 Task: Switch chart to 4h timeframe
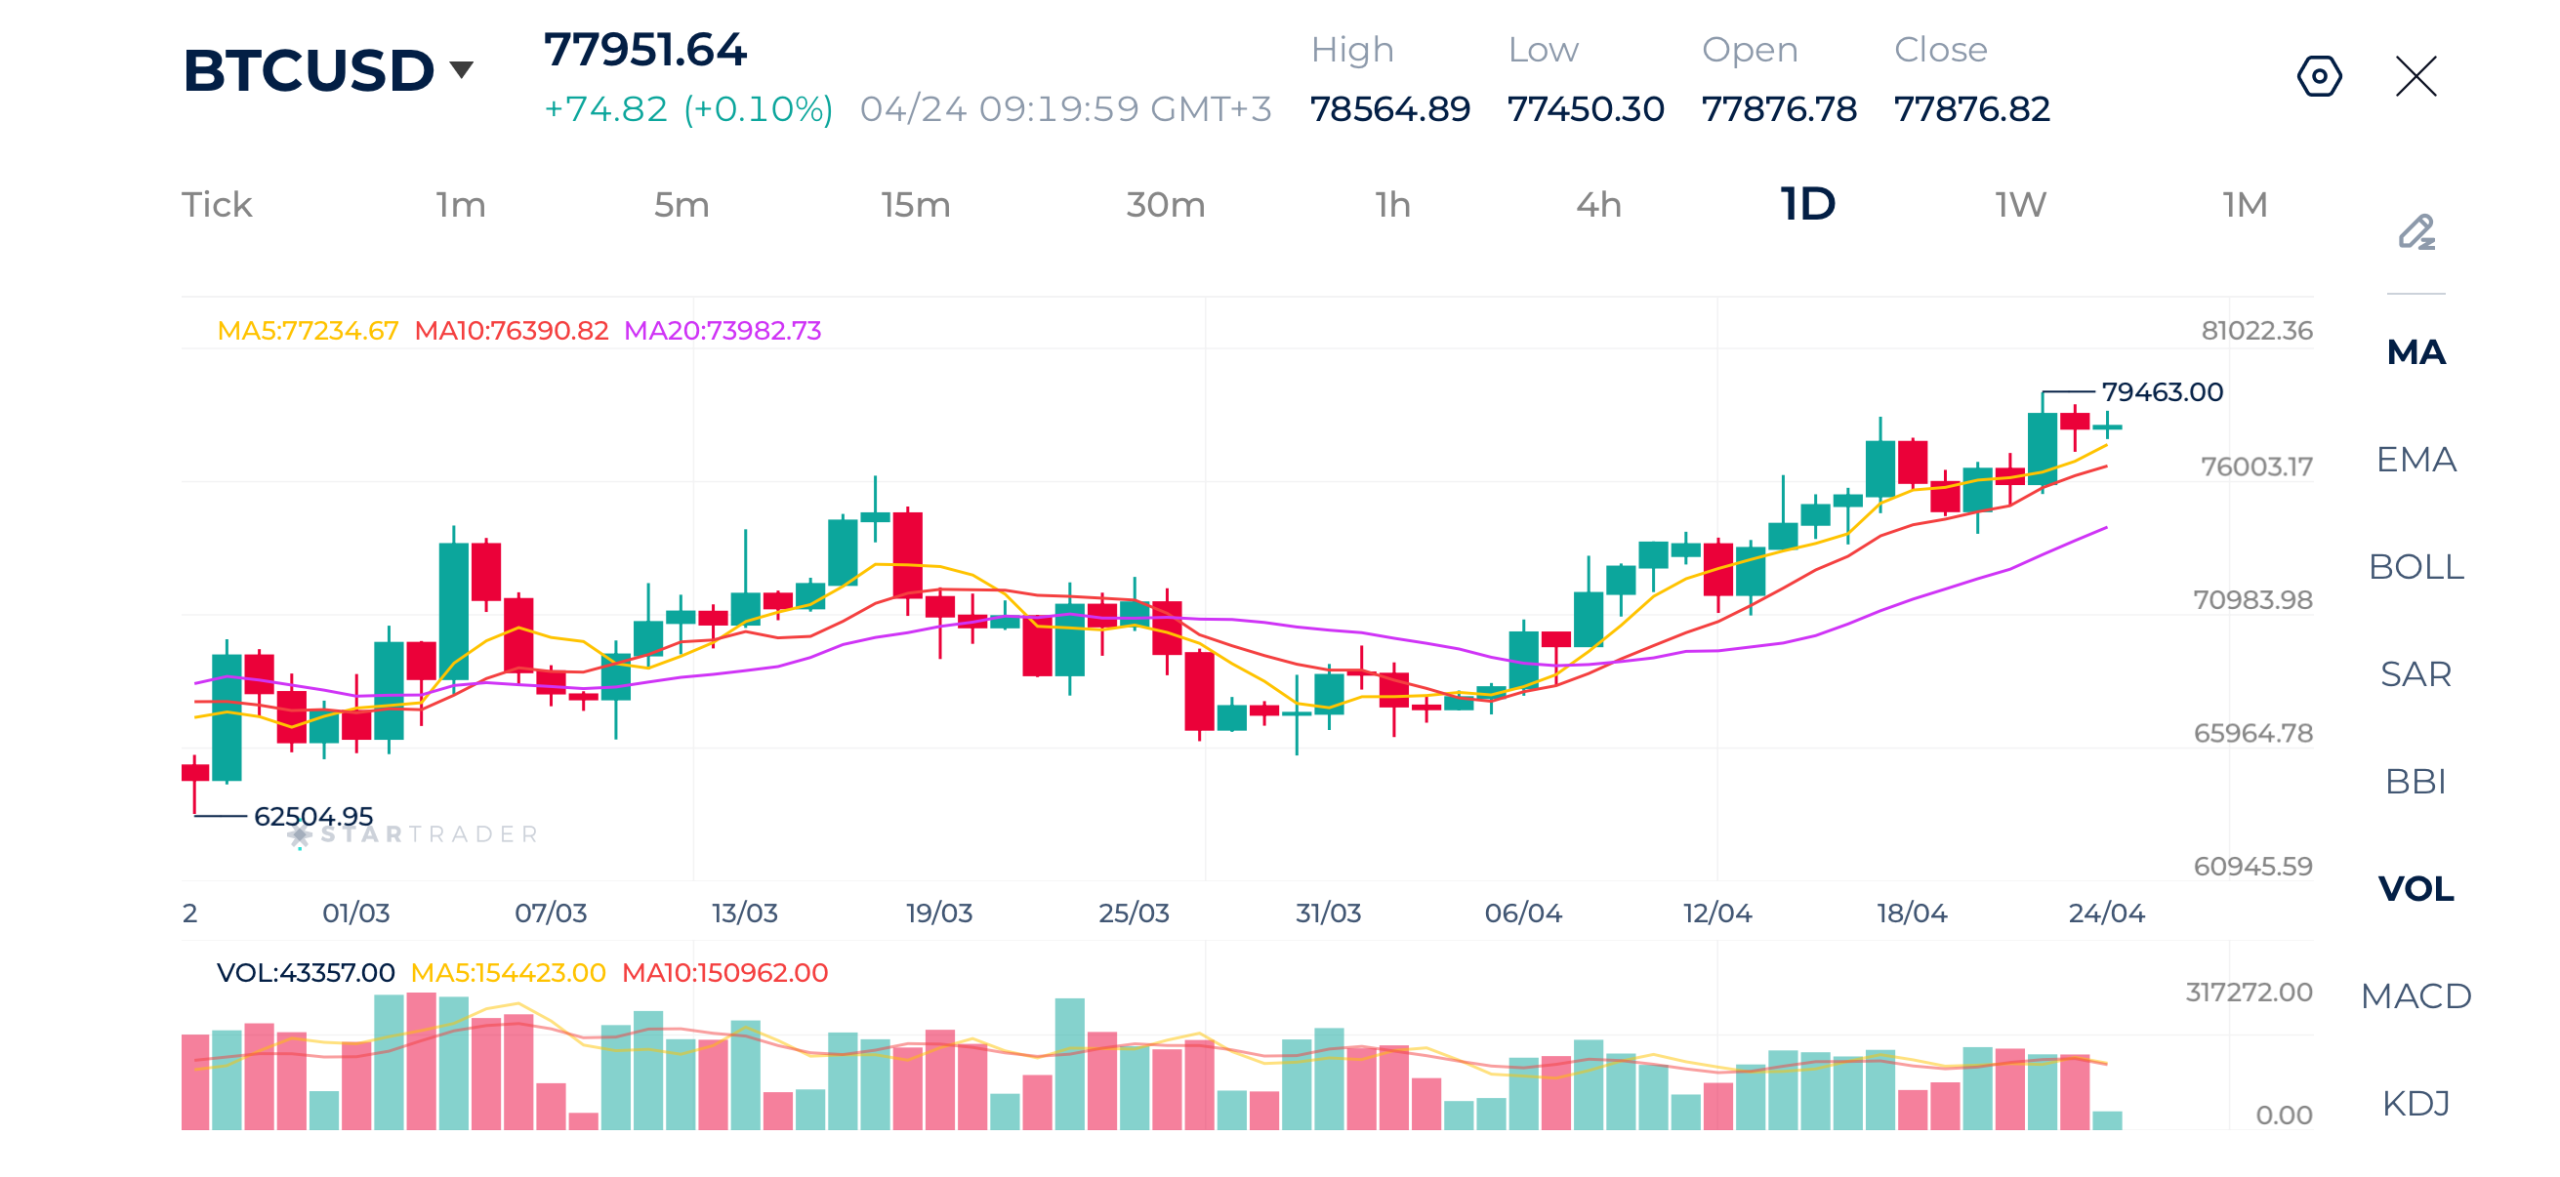[x=1598, y=204]
